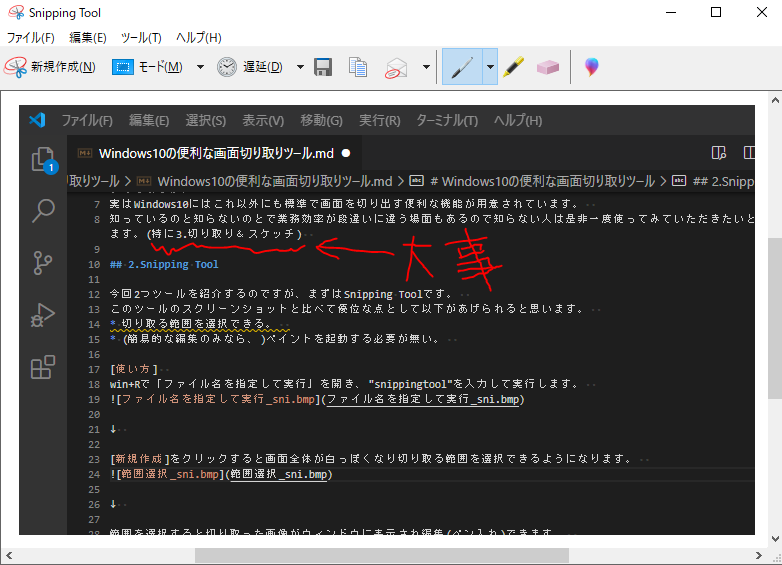Open the 遅延 delay dropdown arrow

300,67
